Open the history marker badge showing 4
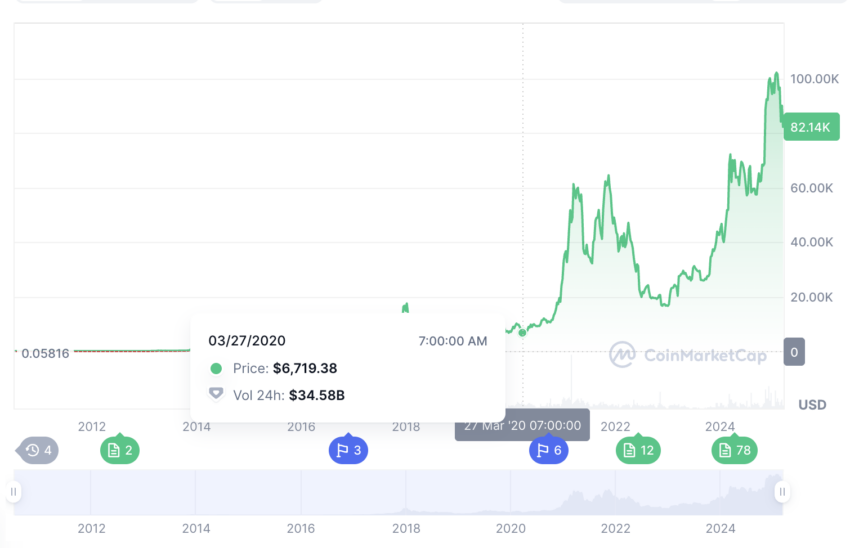850x548 pixels. coord(37,450)
